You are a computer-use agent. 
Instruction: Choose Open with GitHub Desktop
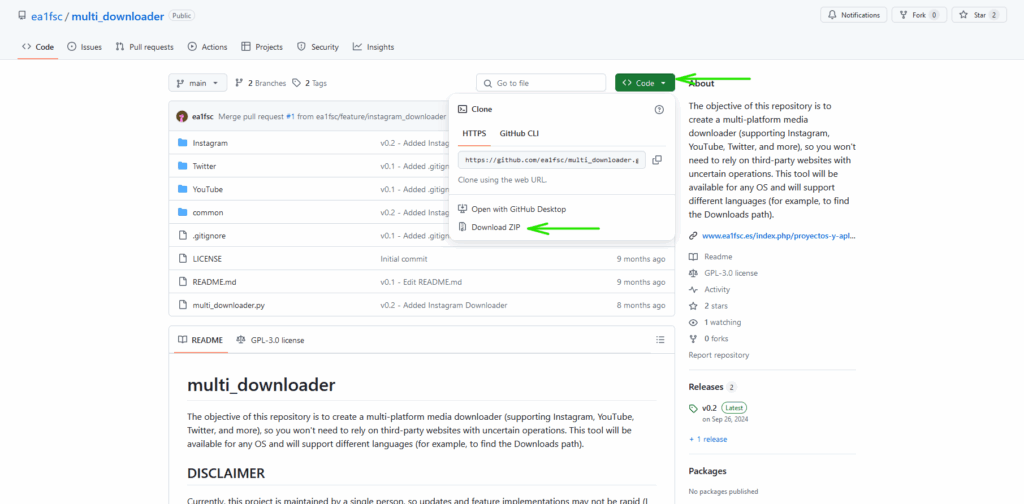pos(519,210)
